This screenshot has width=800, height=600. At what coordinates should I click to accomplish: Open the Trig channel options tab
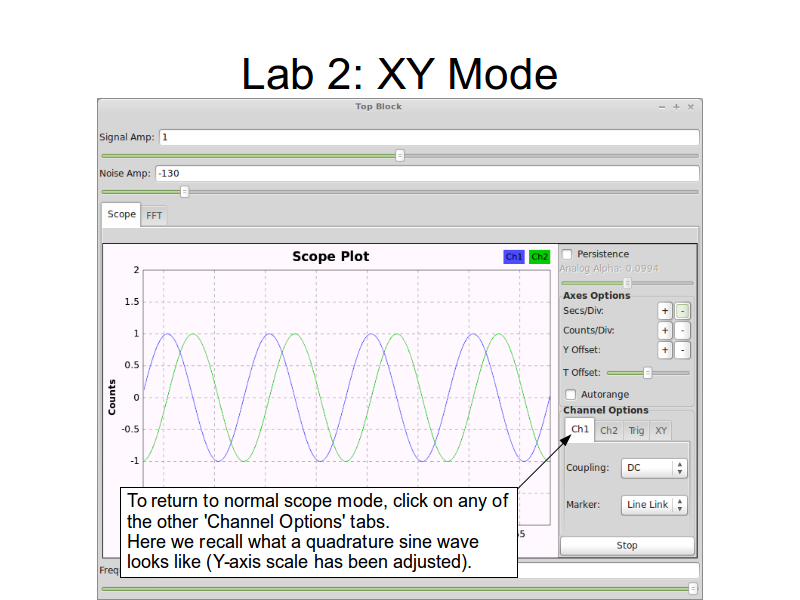[x=636, y=430]
